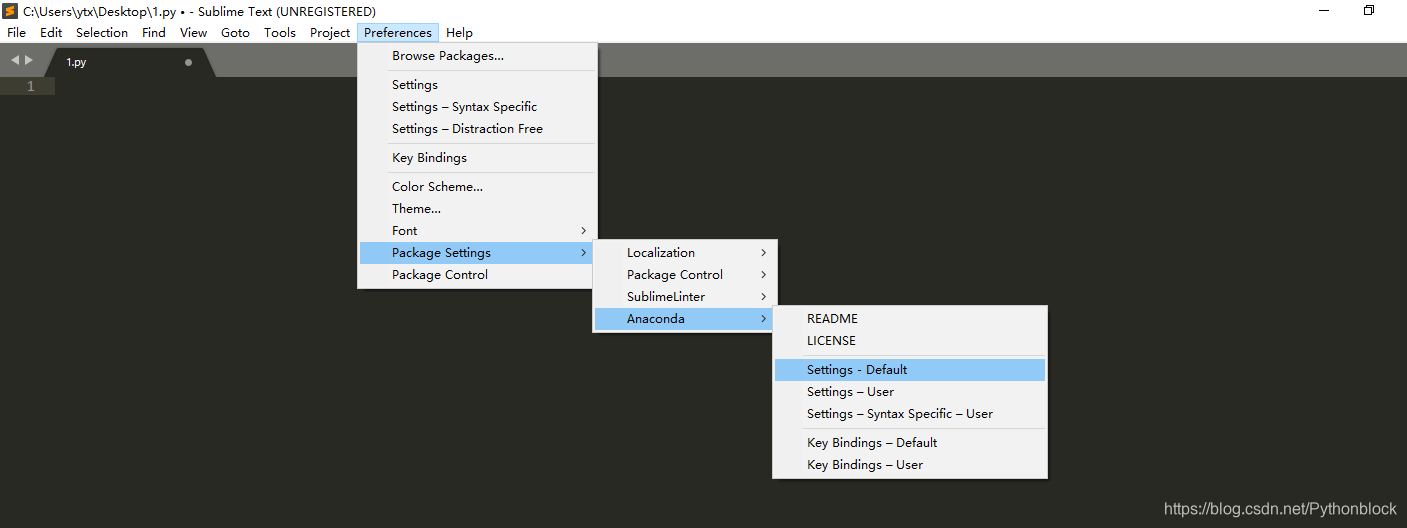Image resolution: width=1407 pixels, height=528 pixels.
Task: Click line number 1 in gutter
Action: point(30,86)
